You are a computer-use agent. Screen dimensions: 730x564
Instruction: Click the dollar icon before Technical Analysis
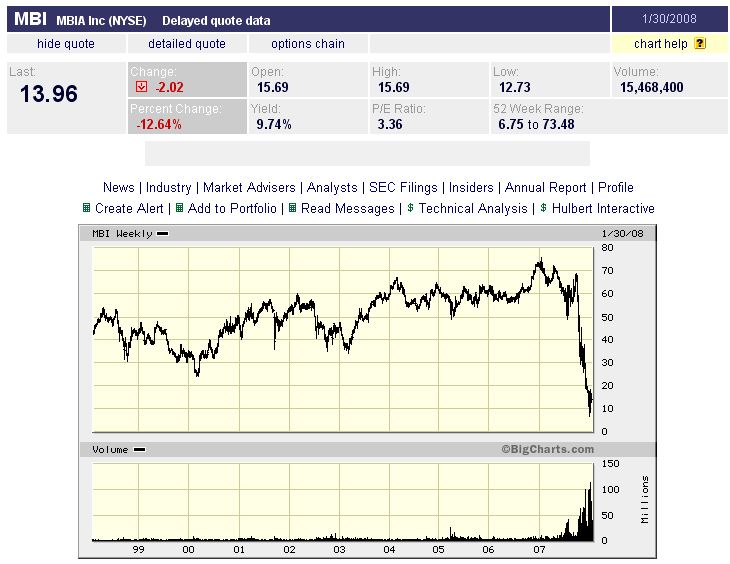click(410, 209)
